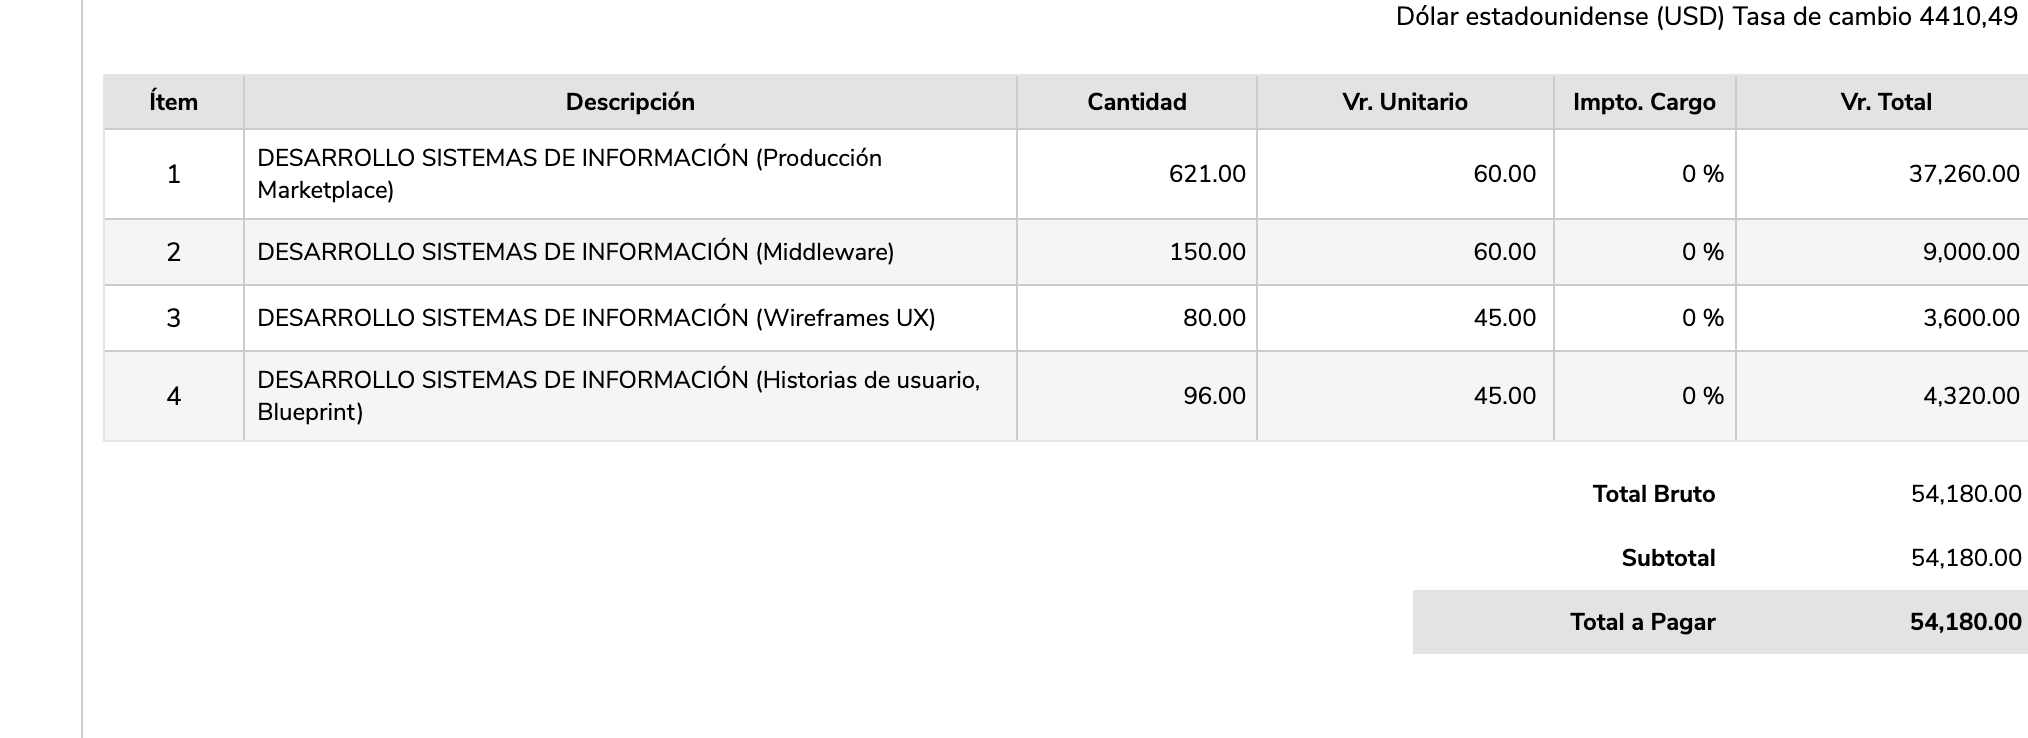Select the 4,320.00 row total
The image size is (2028, 738).
pyautogui.click(x=1970, y=396)
